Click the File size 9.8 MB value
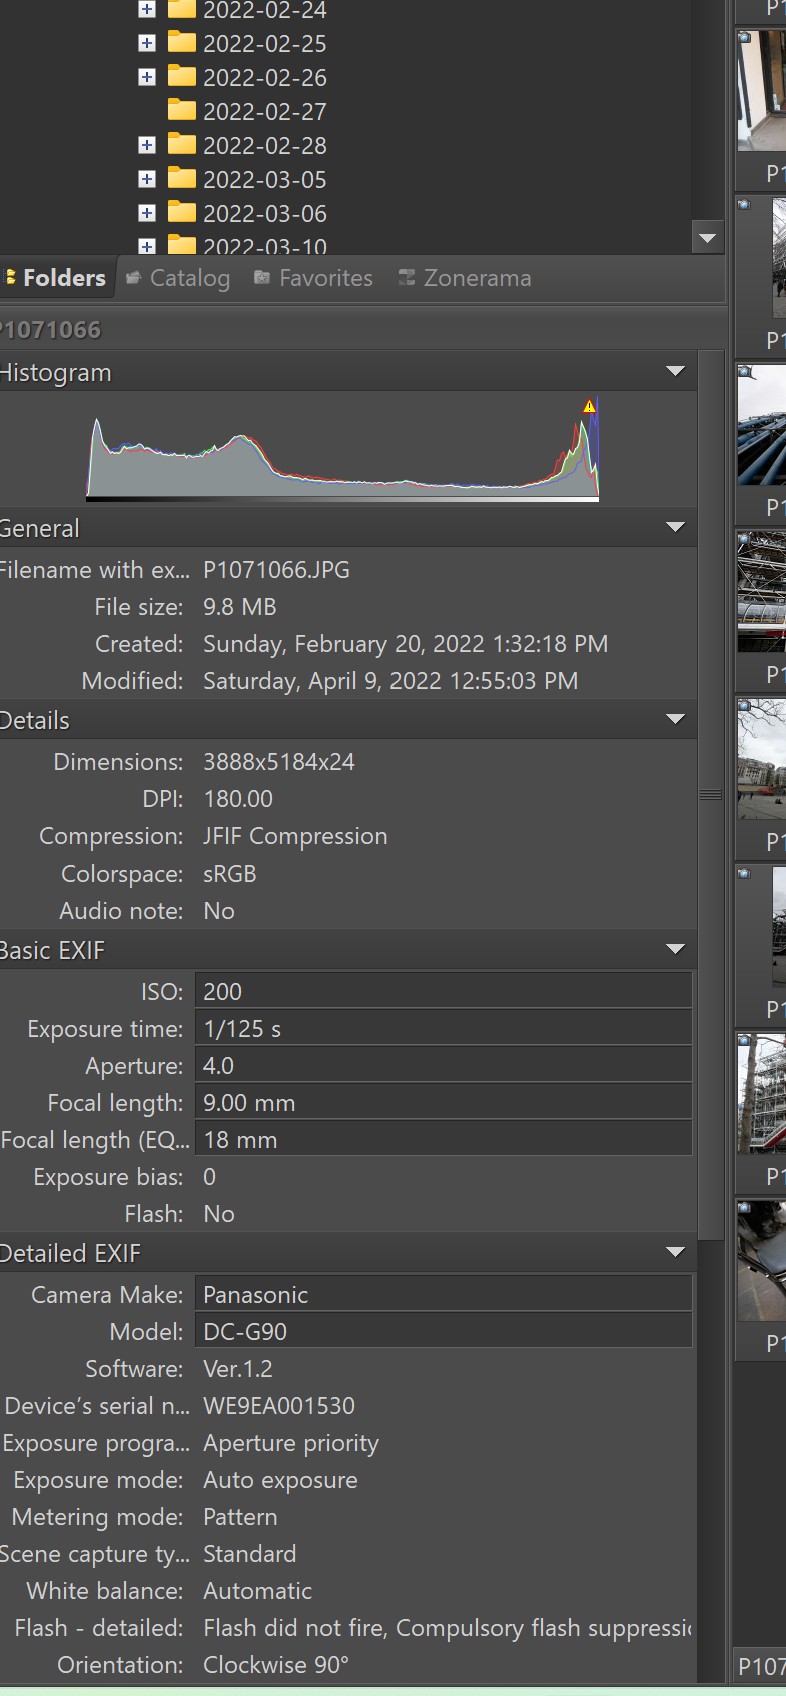The height and width of the screenshot is (1696, 786). pos(240,607)
